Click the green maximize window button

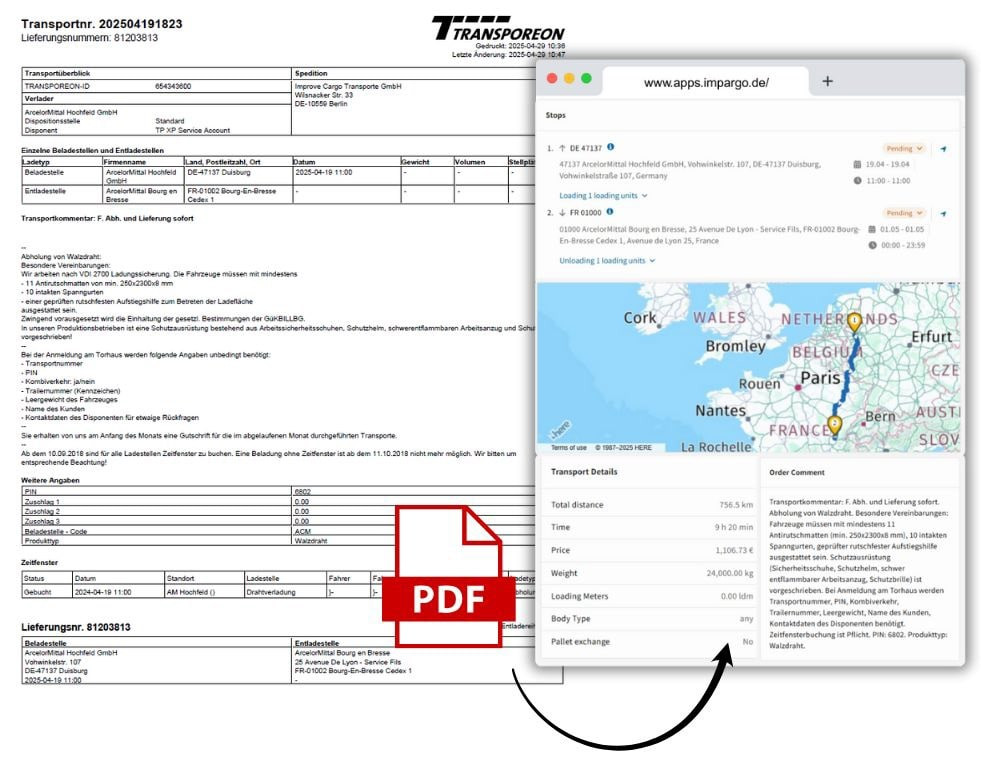(586, 78)
